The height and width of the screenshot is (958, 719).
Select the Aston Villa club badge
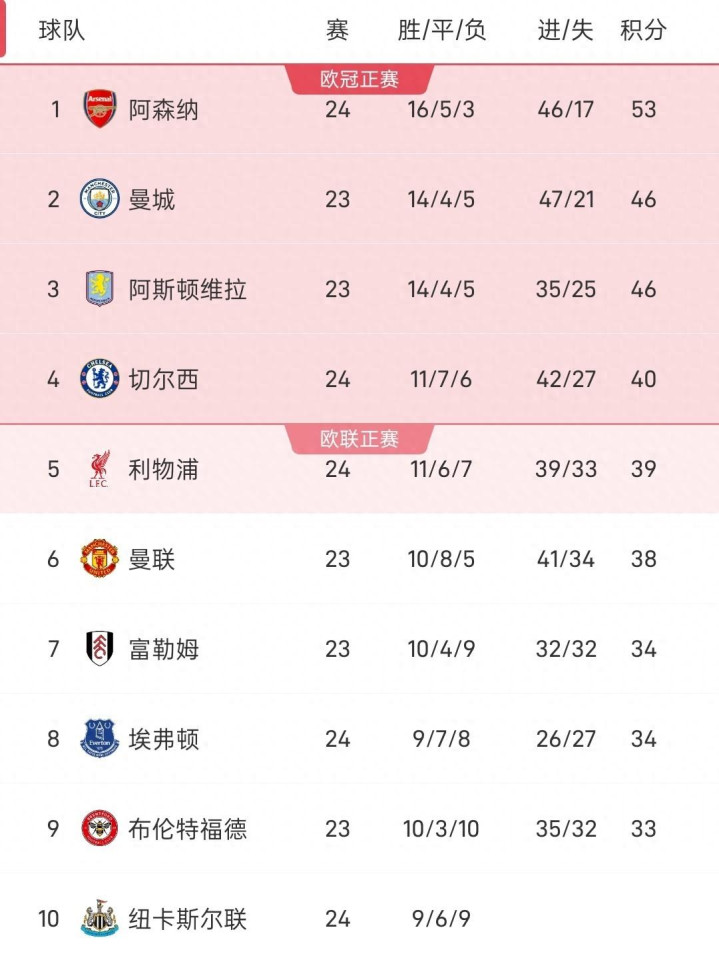[100, 289]
